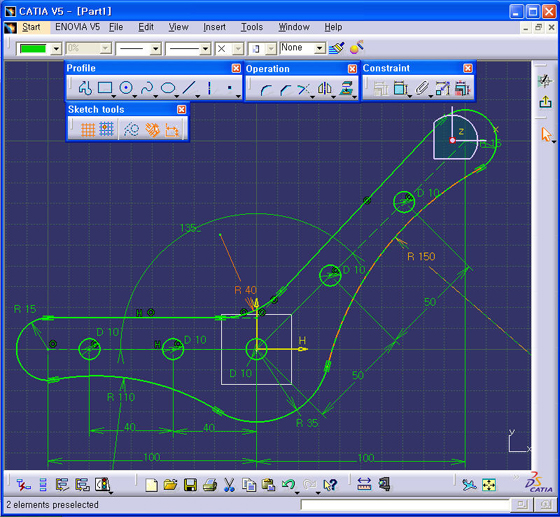This screenshot has width=560, height=517.
Task: Select the Rectangle tool in Profile toolbar
Action: pyautogui.click(x=105, y=88)
